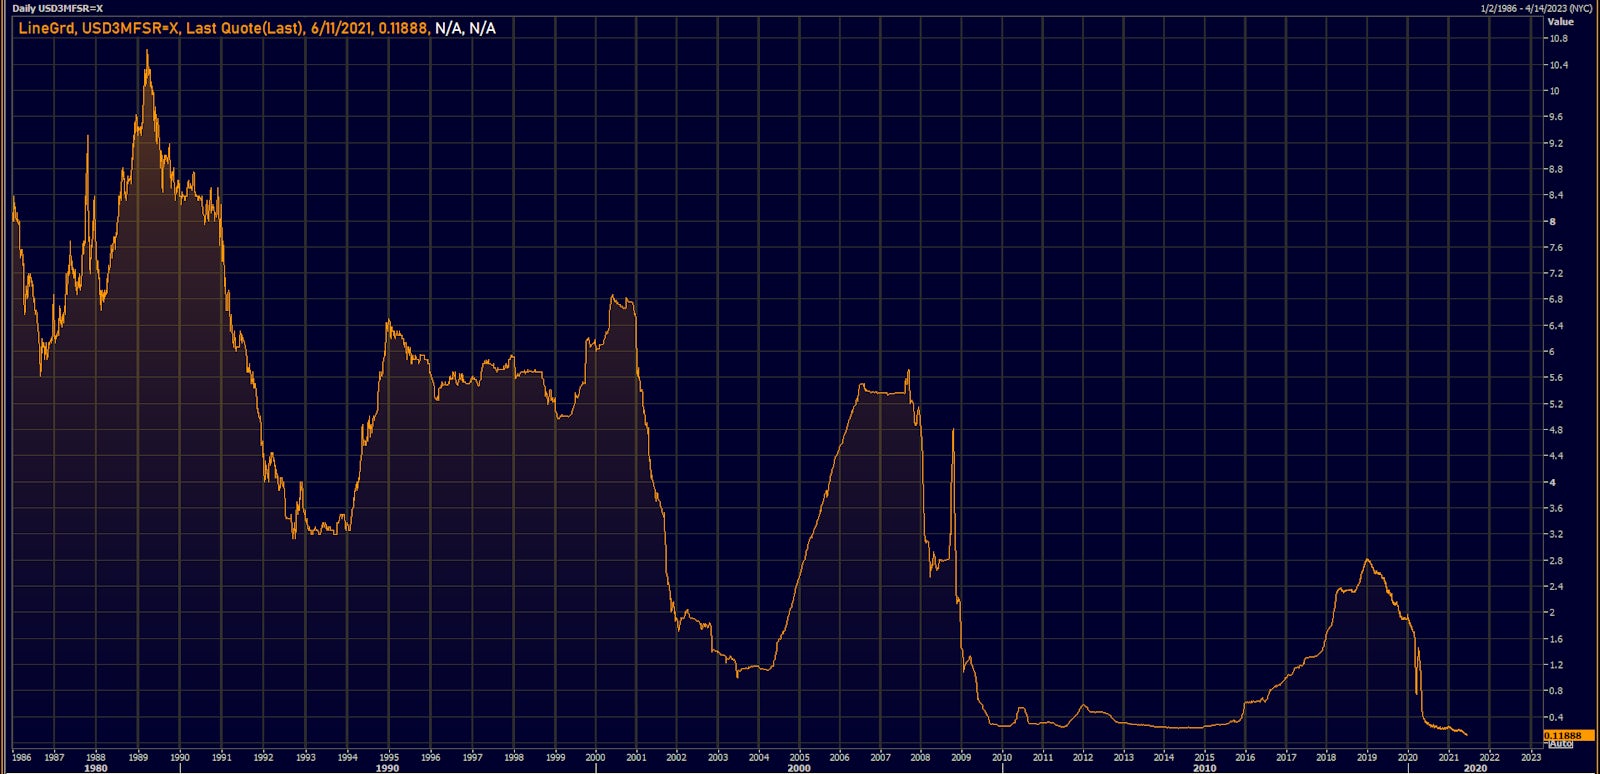Click the 2023 year label on time axis
The height and width of the screenshot is (774, 1600).
click(x=1530, y=757)
